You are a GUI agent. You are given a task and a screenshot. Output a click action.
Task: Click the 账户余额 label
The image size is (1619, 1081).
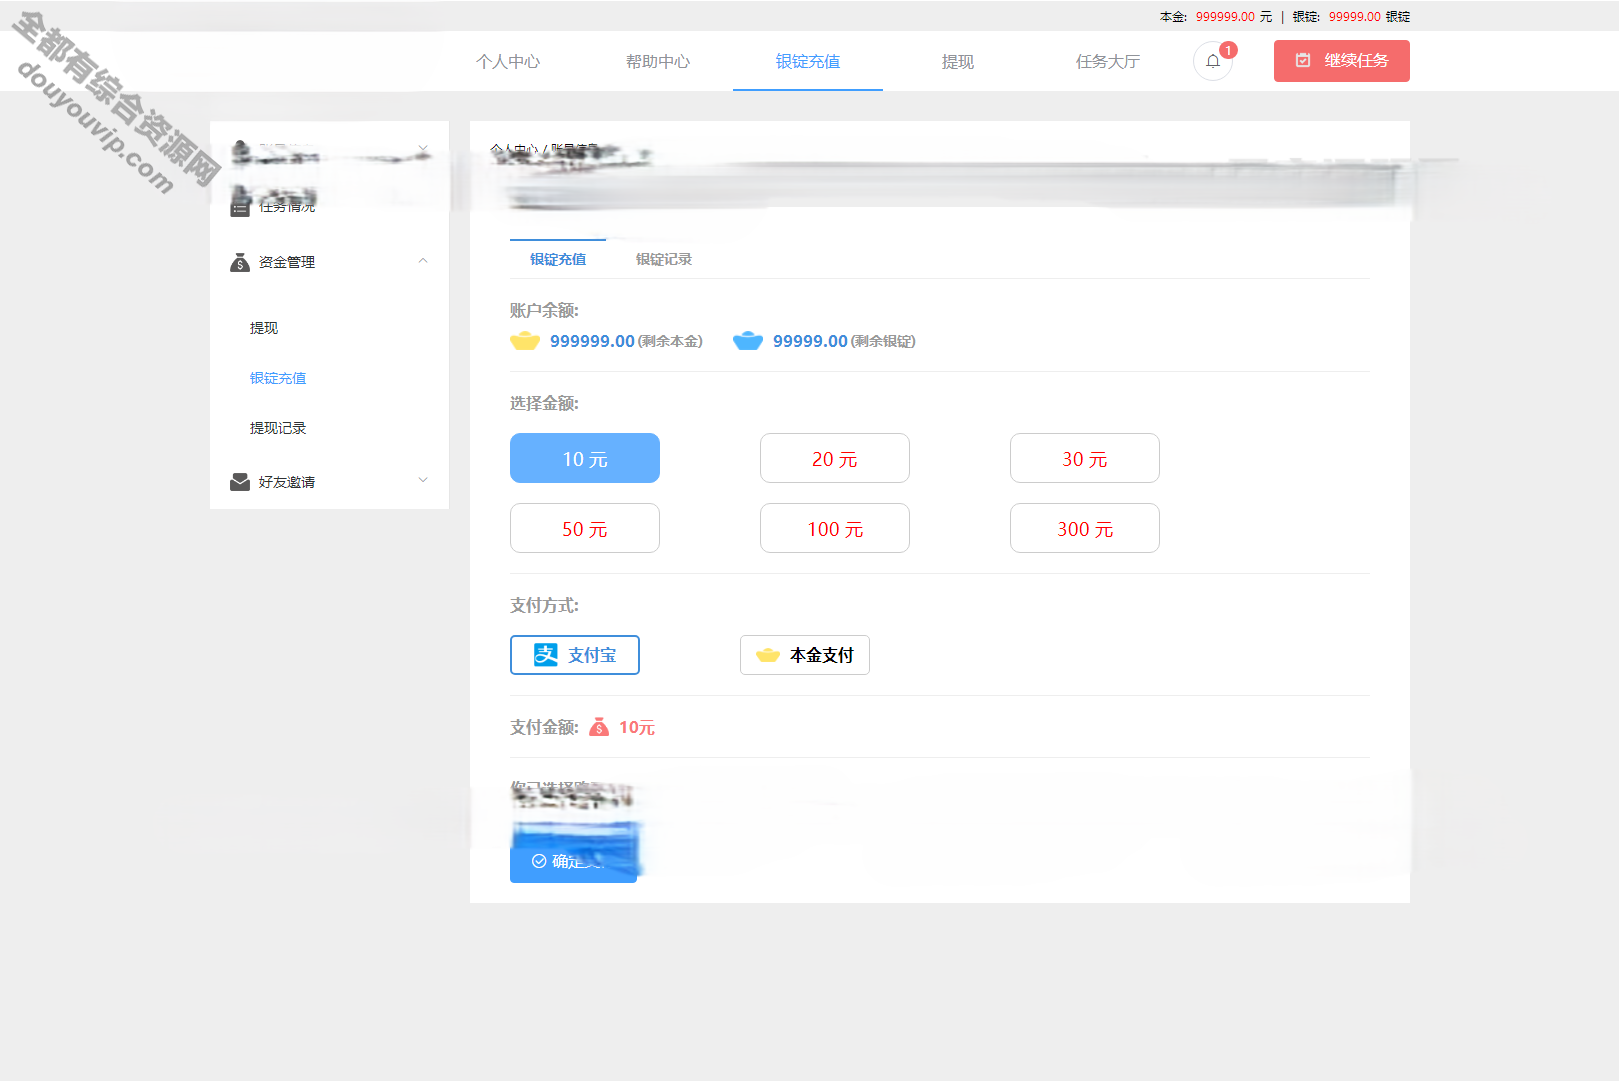(544, 310)
